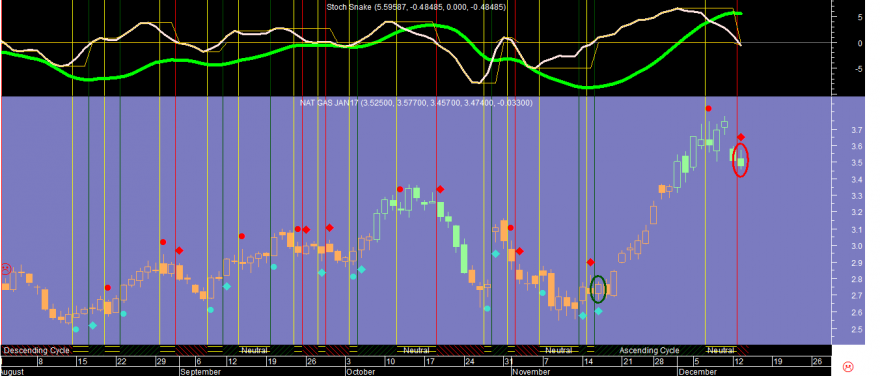Select the red diamond above the December 12 candle
The image size is (880, 376).
[741, 137]
